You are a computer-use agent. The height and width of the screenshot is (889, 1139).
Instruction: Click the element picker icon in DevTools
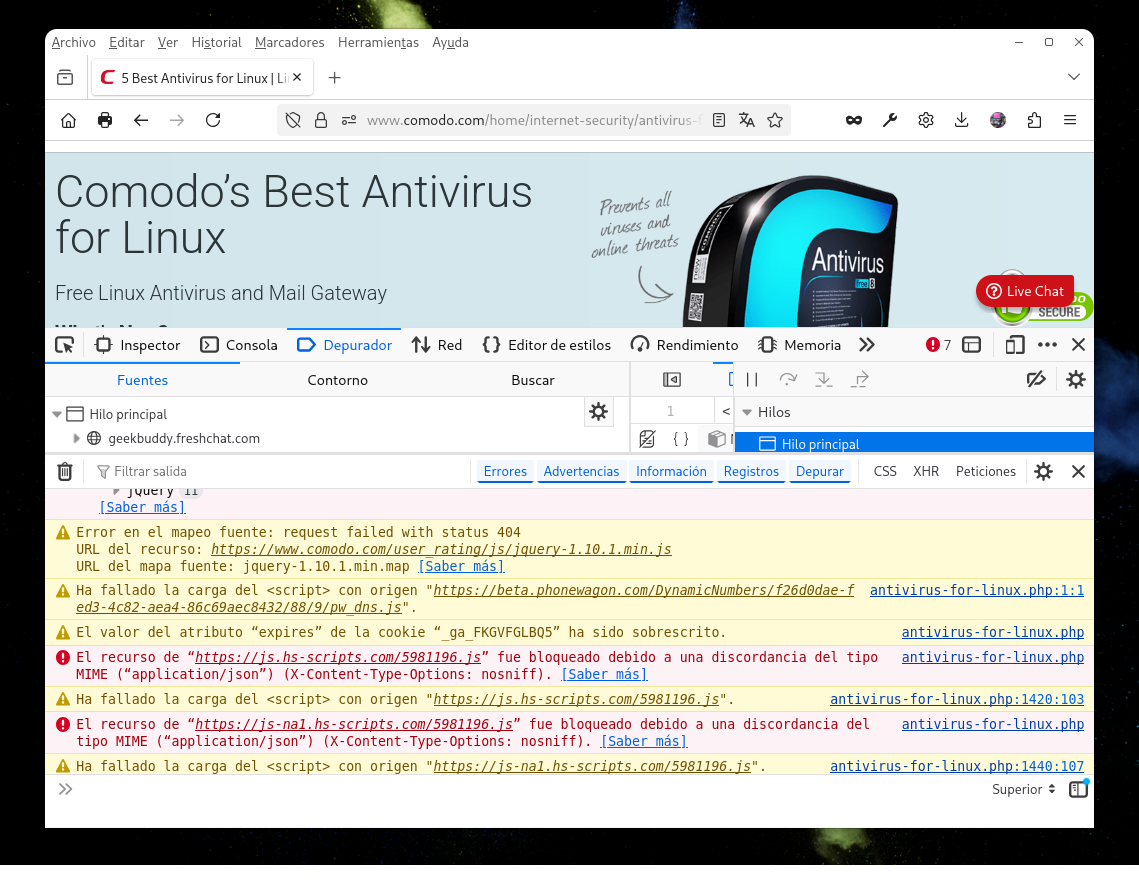coord(65,345)
